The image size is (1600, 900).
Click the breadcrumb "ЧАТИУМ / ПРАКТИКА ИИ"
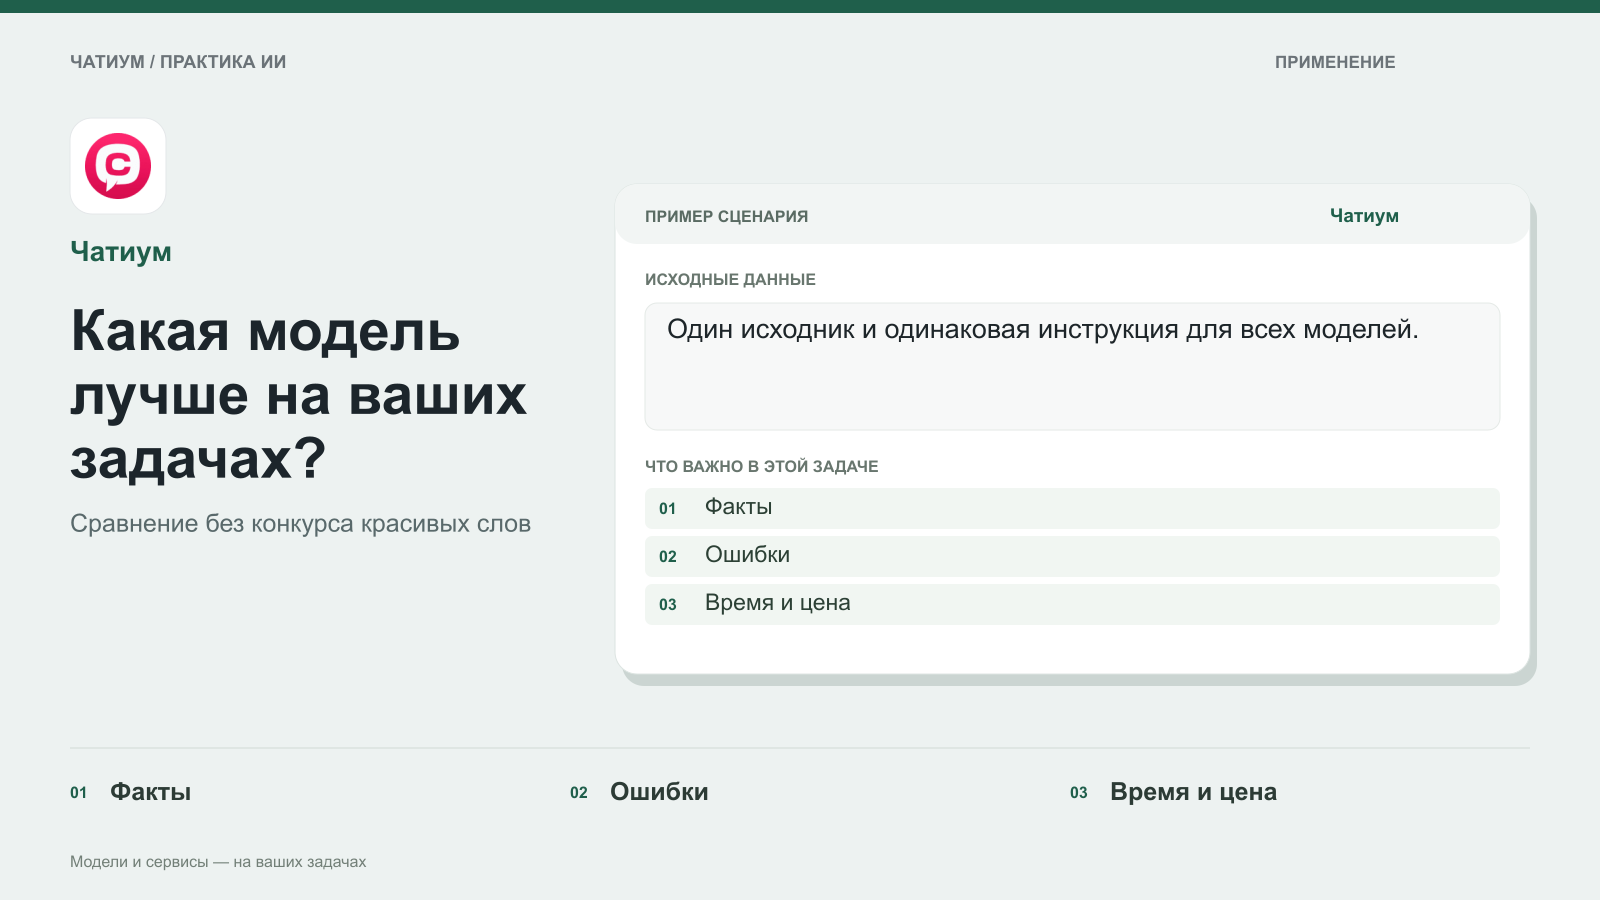point(178,62)
